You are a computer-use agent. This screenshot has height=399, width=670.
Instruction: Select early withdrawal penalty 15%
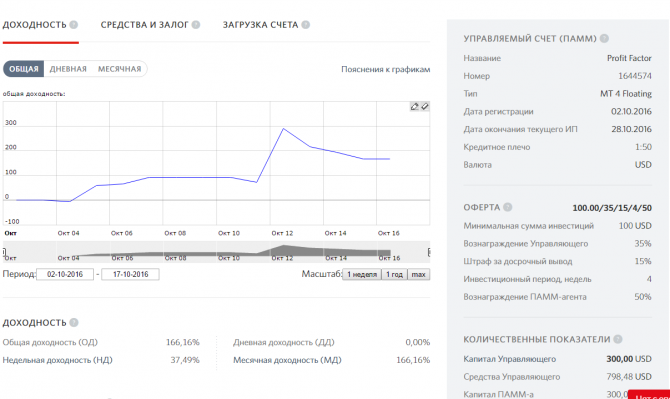[643, 261]
